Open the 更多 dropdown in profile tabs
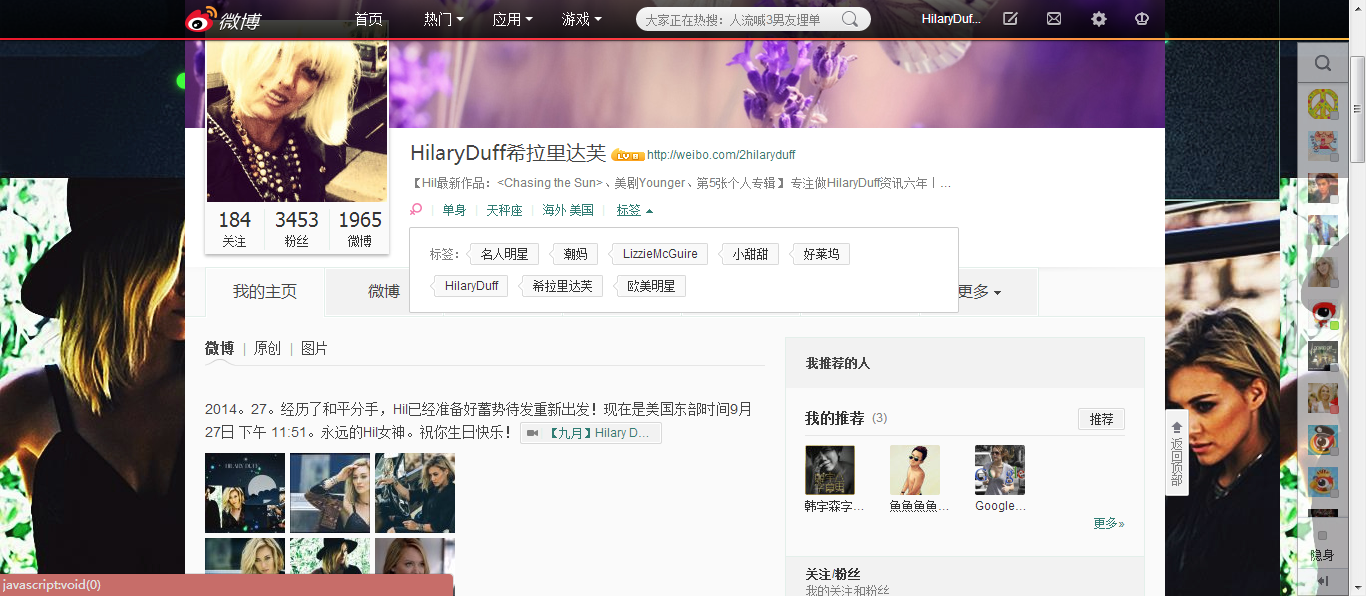The width and height of the screenshot is (1366, 596). click(979, 292)
